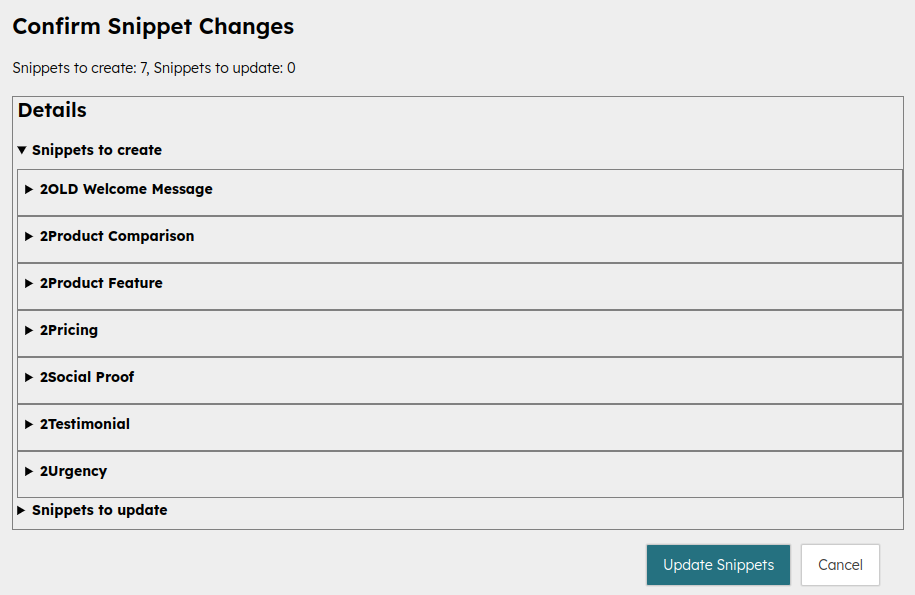Screen dimensions: 915x595
Task: Expand the 2Pricing disclosure arrow
Action: point(29,330)
